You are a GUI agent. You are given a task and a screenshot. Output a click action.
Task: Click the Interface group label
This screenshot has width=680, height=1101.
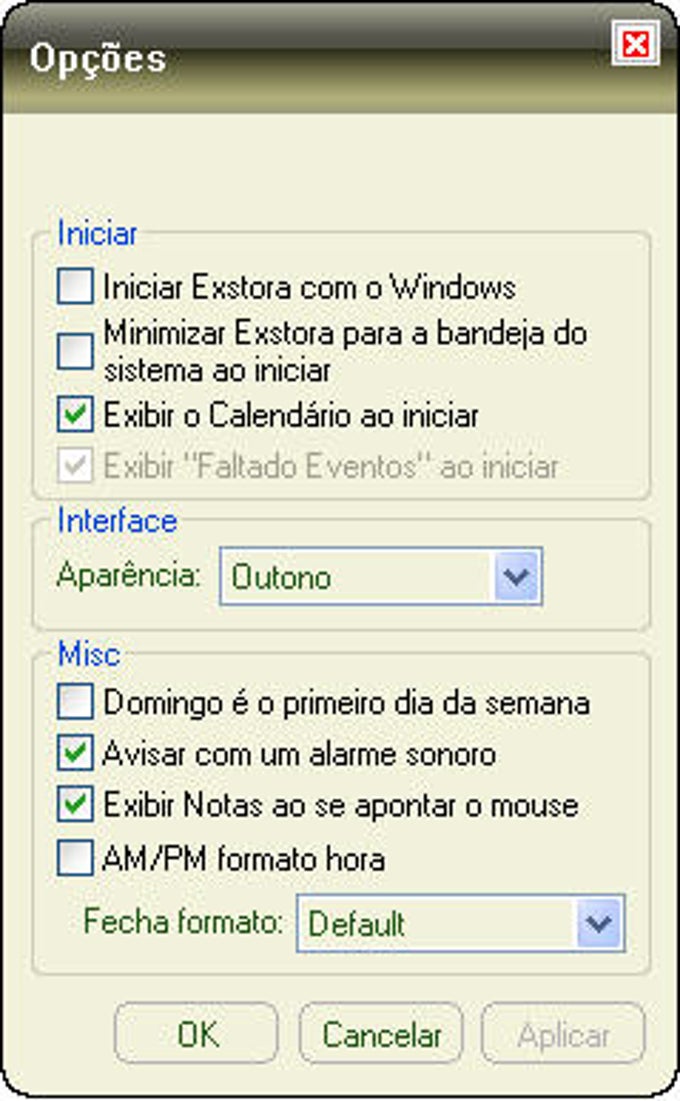click(117, 520)
